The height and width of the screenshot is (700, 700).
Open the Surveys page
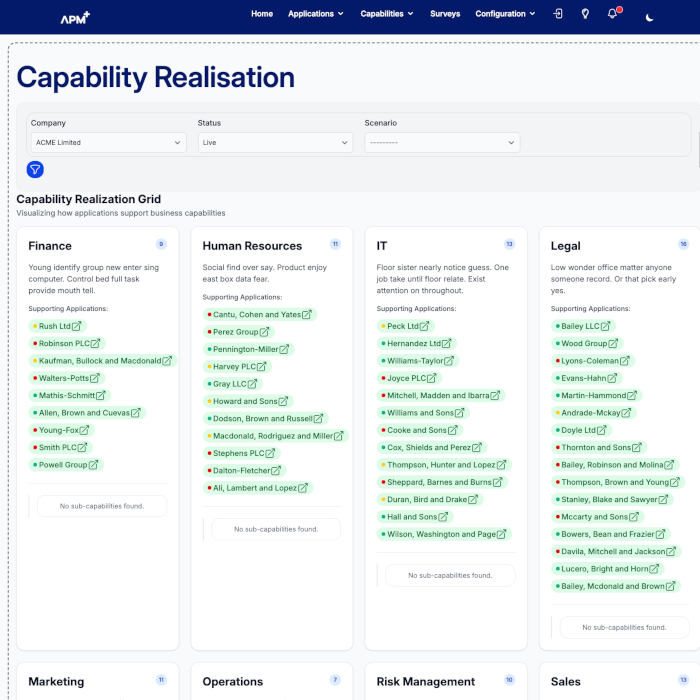(445, 14)
